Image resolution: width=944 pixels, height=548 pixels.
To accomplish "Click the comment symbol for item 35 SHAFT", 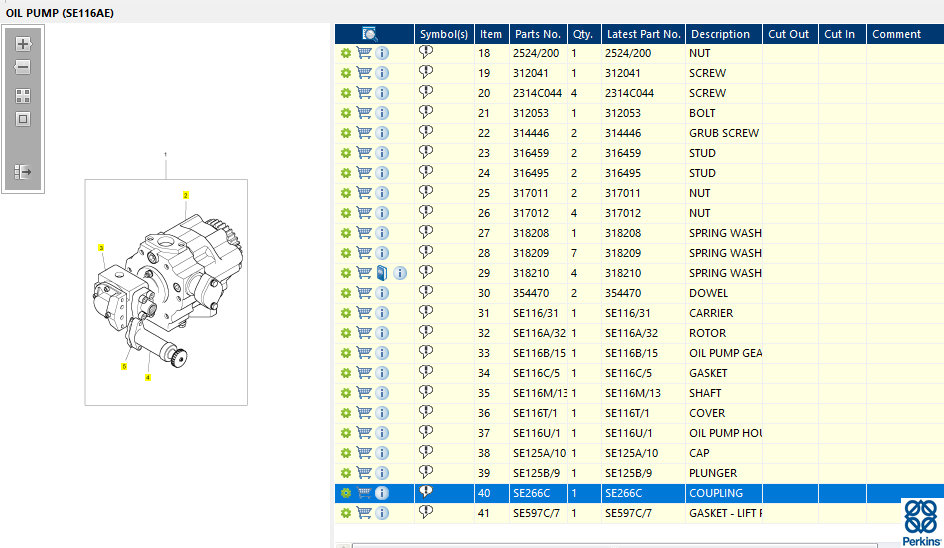I will pyautogui.click(x=426, y=393).
